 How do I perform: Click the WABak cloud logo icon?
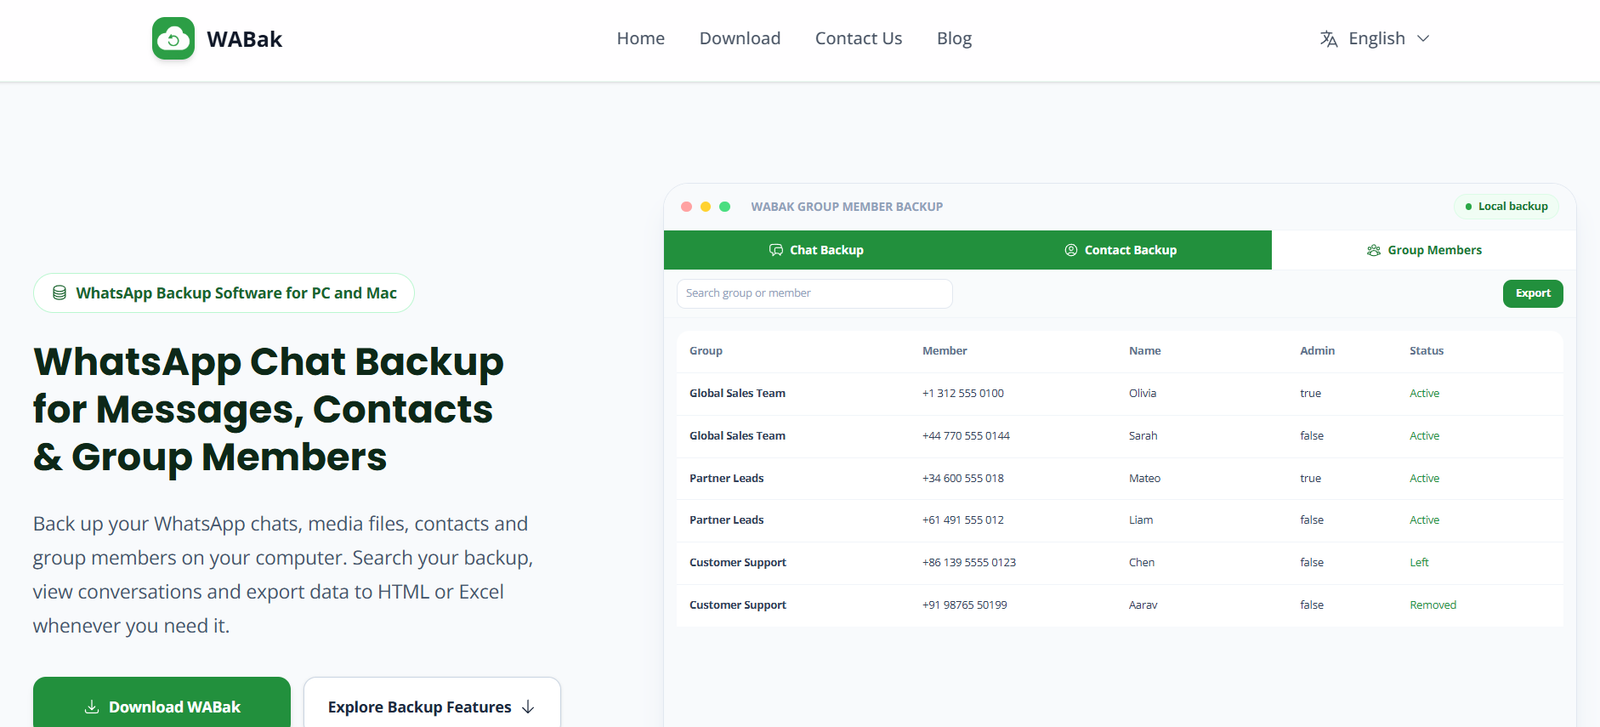pyautogui.click(x=173, y=39)
